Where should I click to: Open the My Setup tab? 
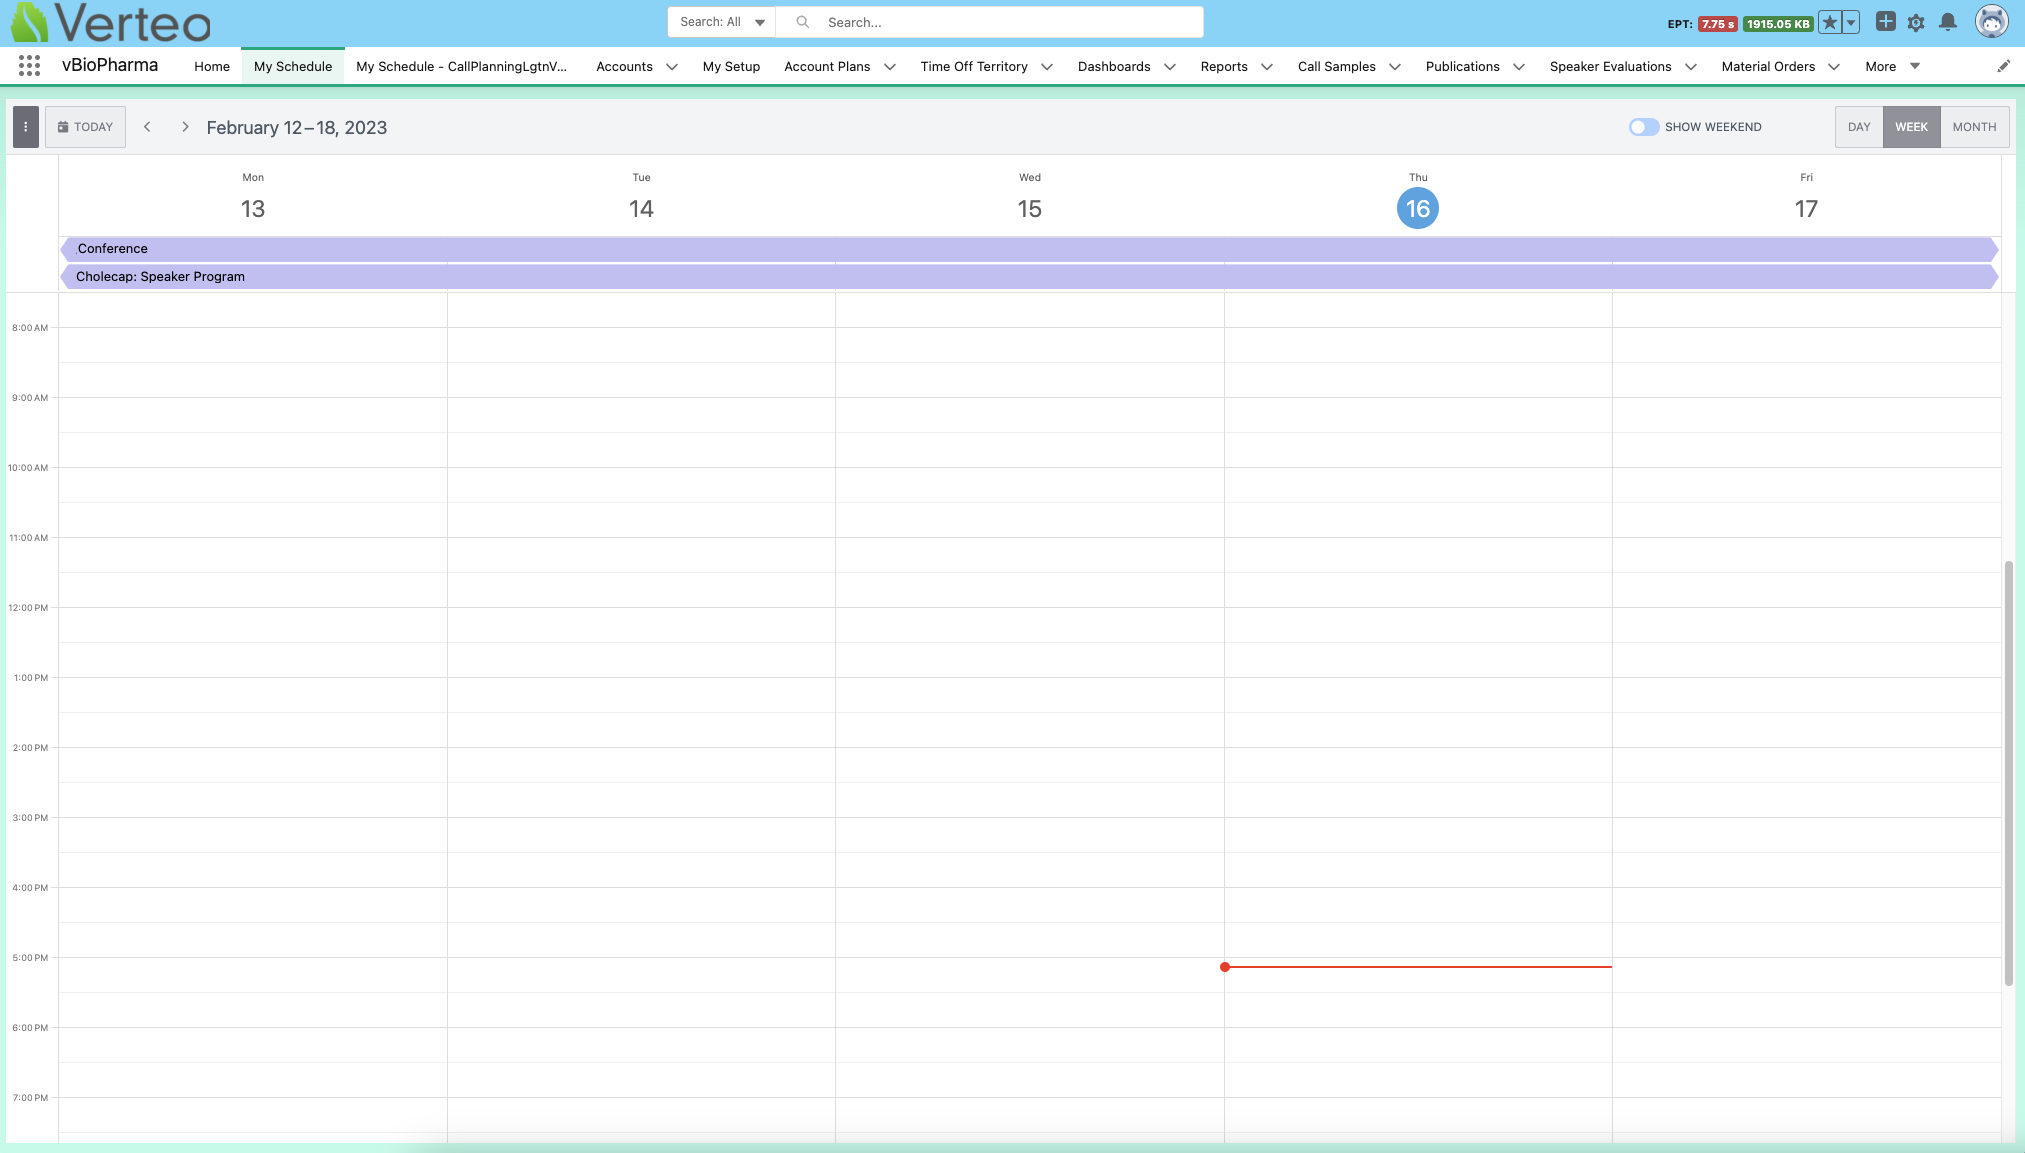(731, 67)
